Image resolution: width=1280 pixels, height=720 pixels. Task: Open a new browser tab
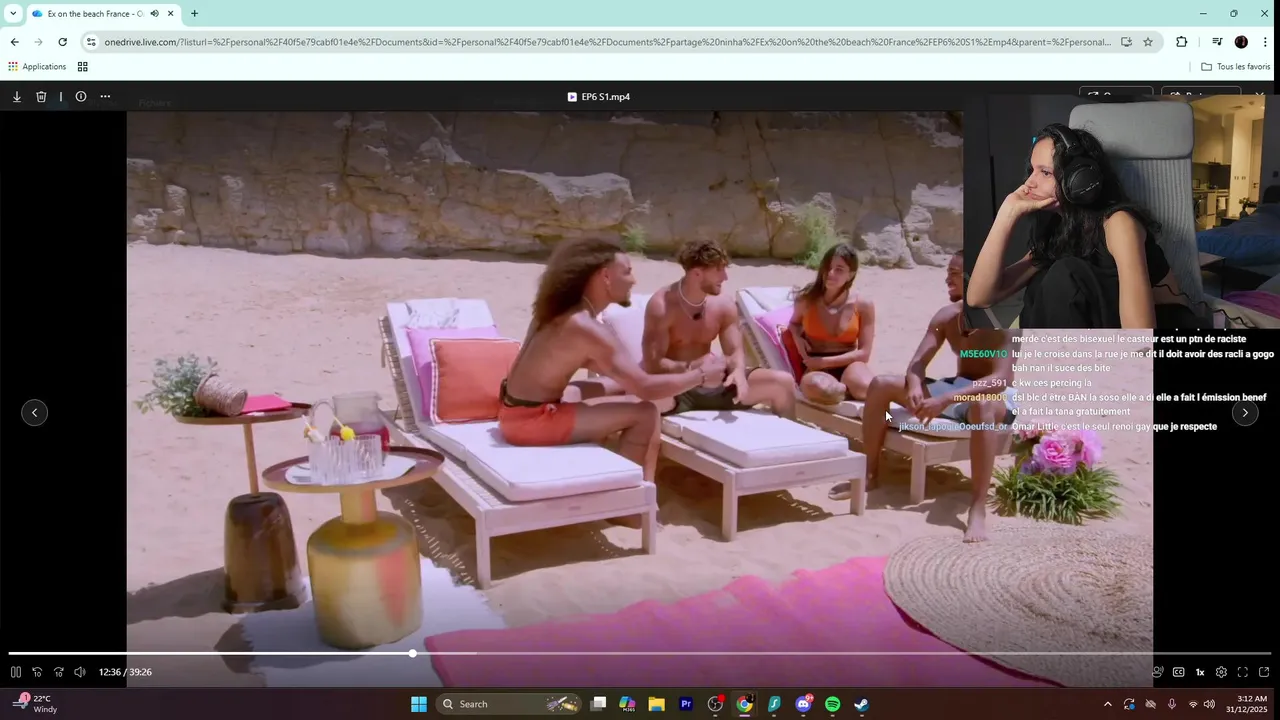(194, 14)
